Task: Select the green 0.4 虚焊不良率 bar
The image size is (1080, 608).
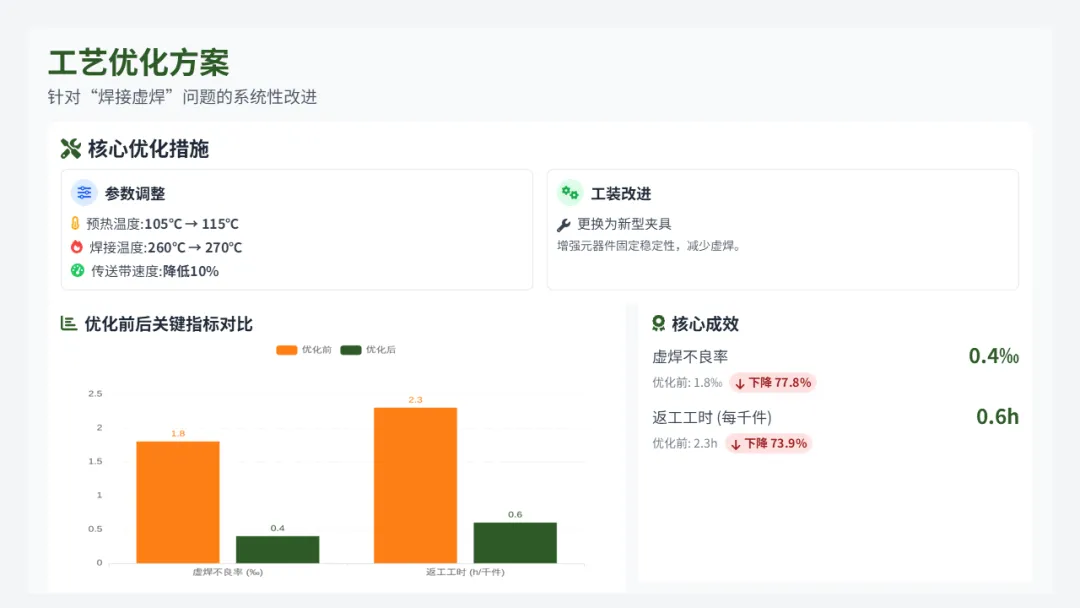Action: [278, 549]
